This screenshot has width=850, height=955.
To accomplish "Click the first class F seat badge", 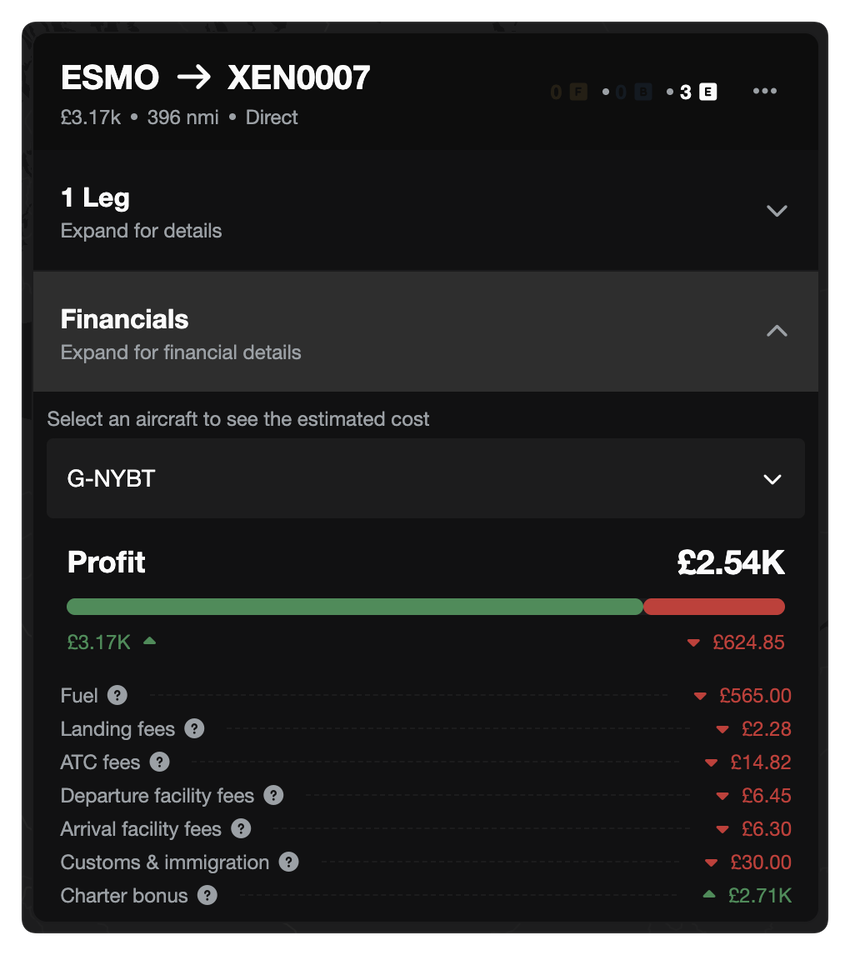I will (578, 92).
